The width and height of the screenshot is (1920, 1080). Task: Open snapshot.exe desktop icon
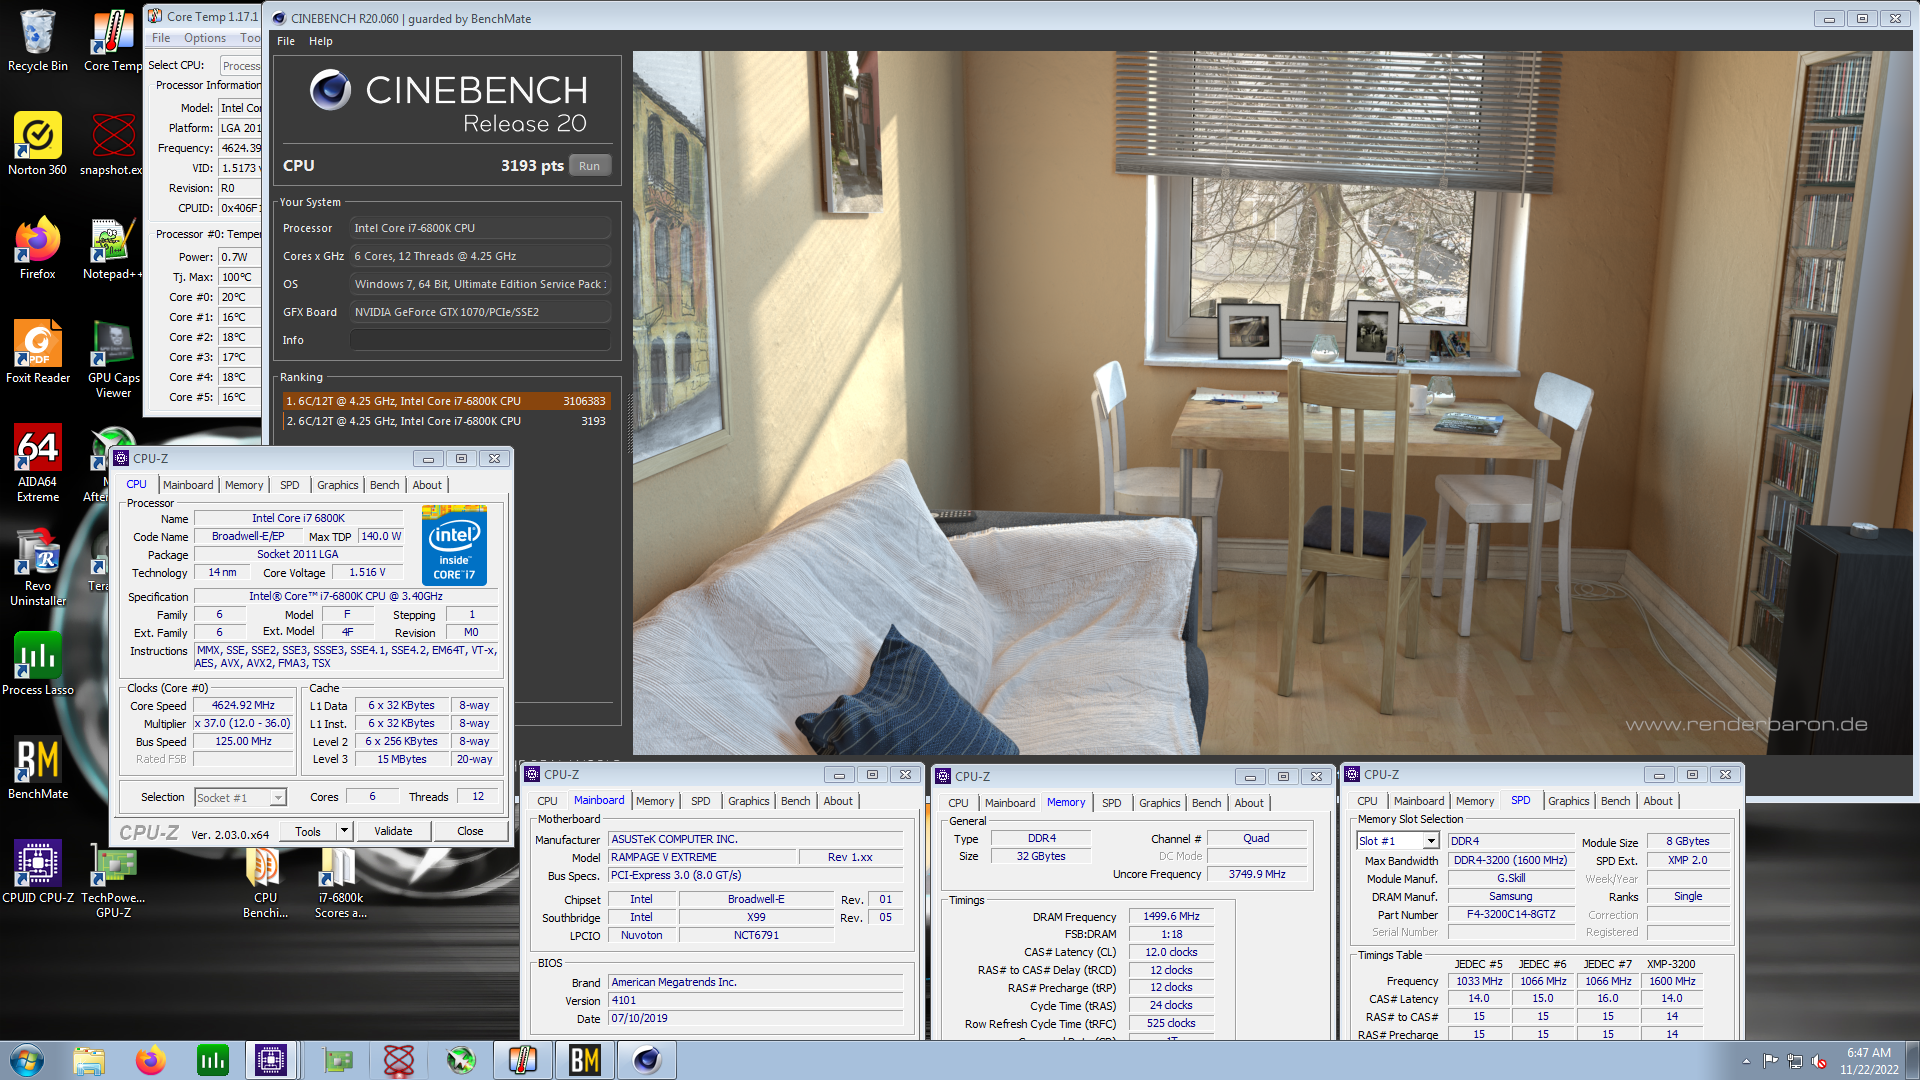(112, 144)
